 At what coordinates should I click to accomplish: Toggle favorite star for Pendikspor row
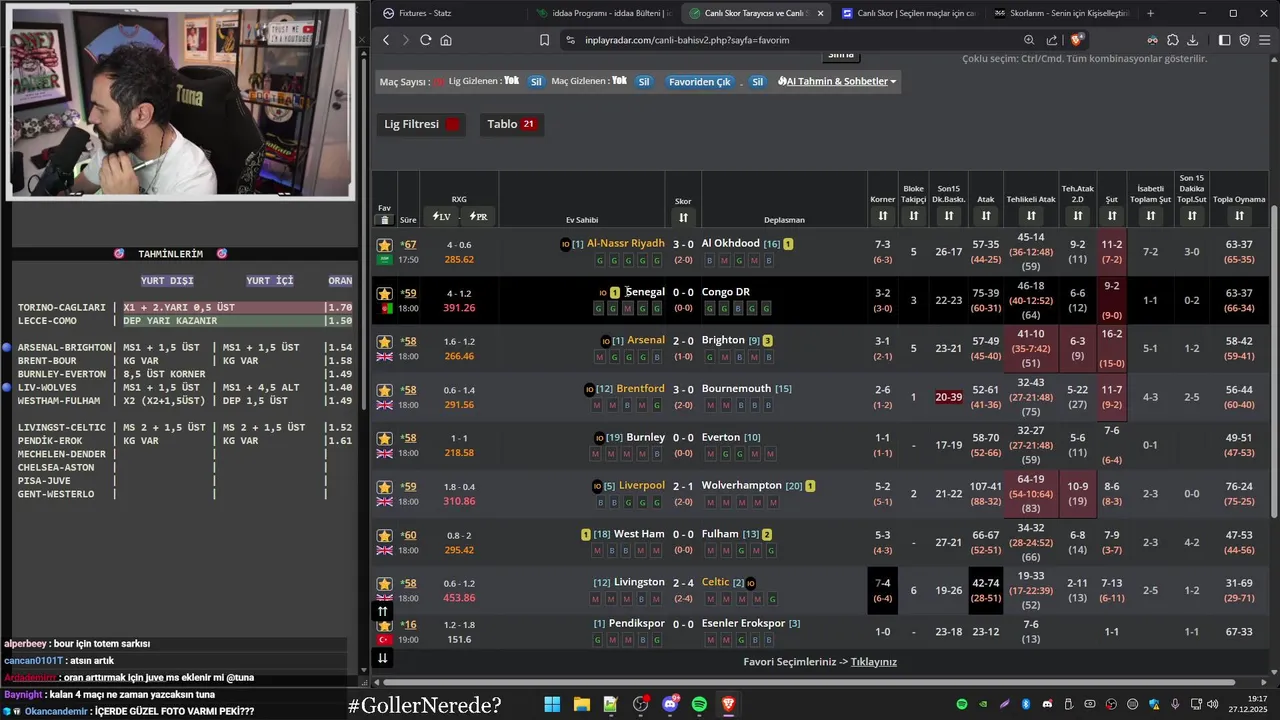[x=384, y=625]
